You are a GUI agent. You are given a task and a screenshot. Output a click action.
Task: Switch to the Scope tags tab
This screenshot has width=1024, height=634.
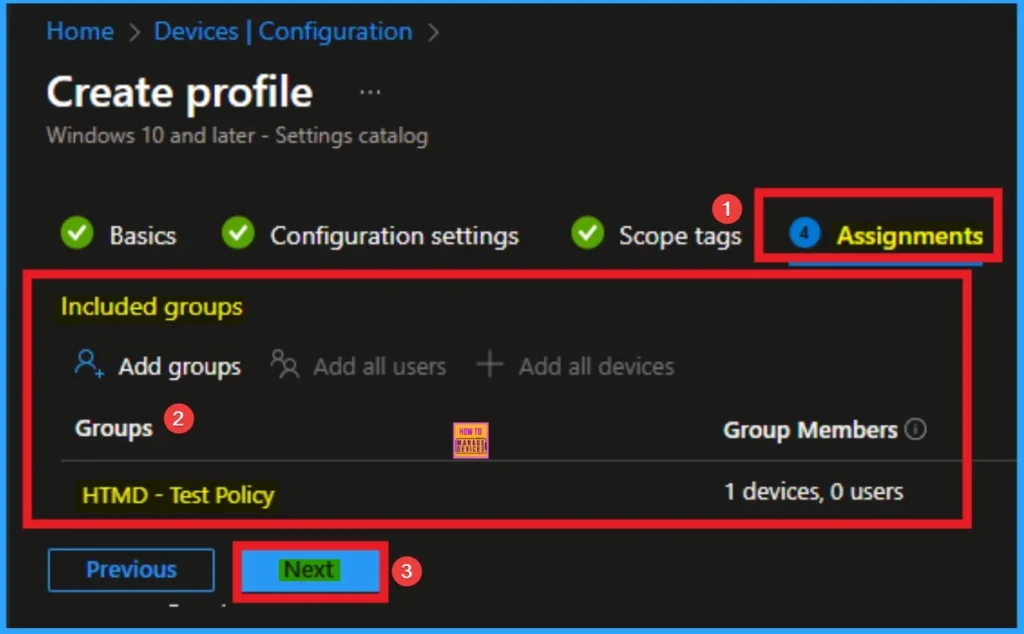(x=679, y=236)
